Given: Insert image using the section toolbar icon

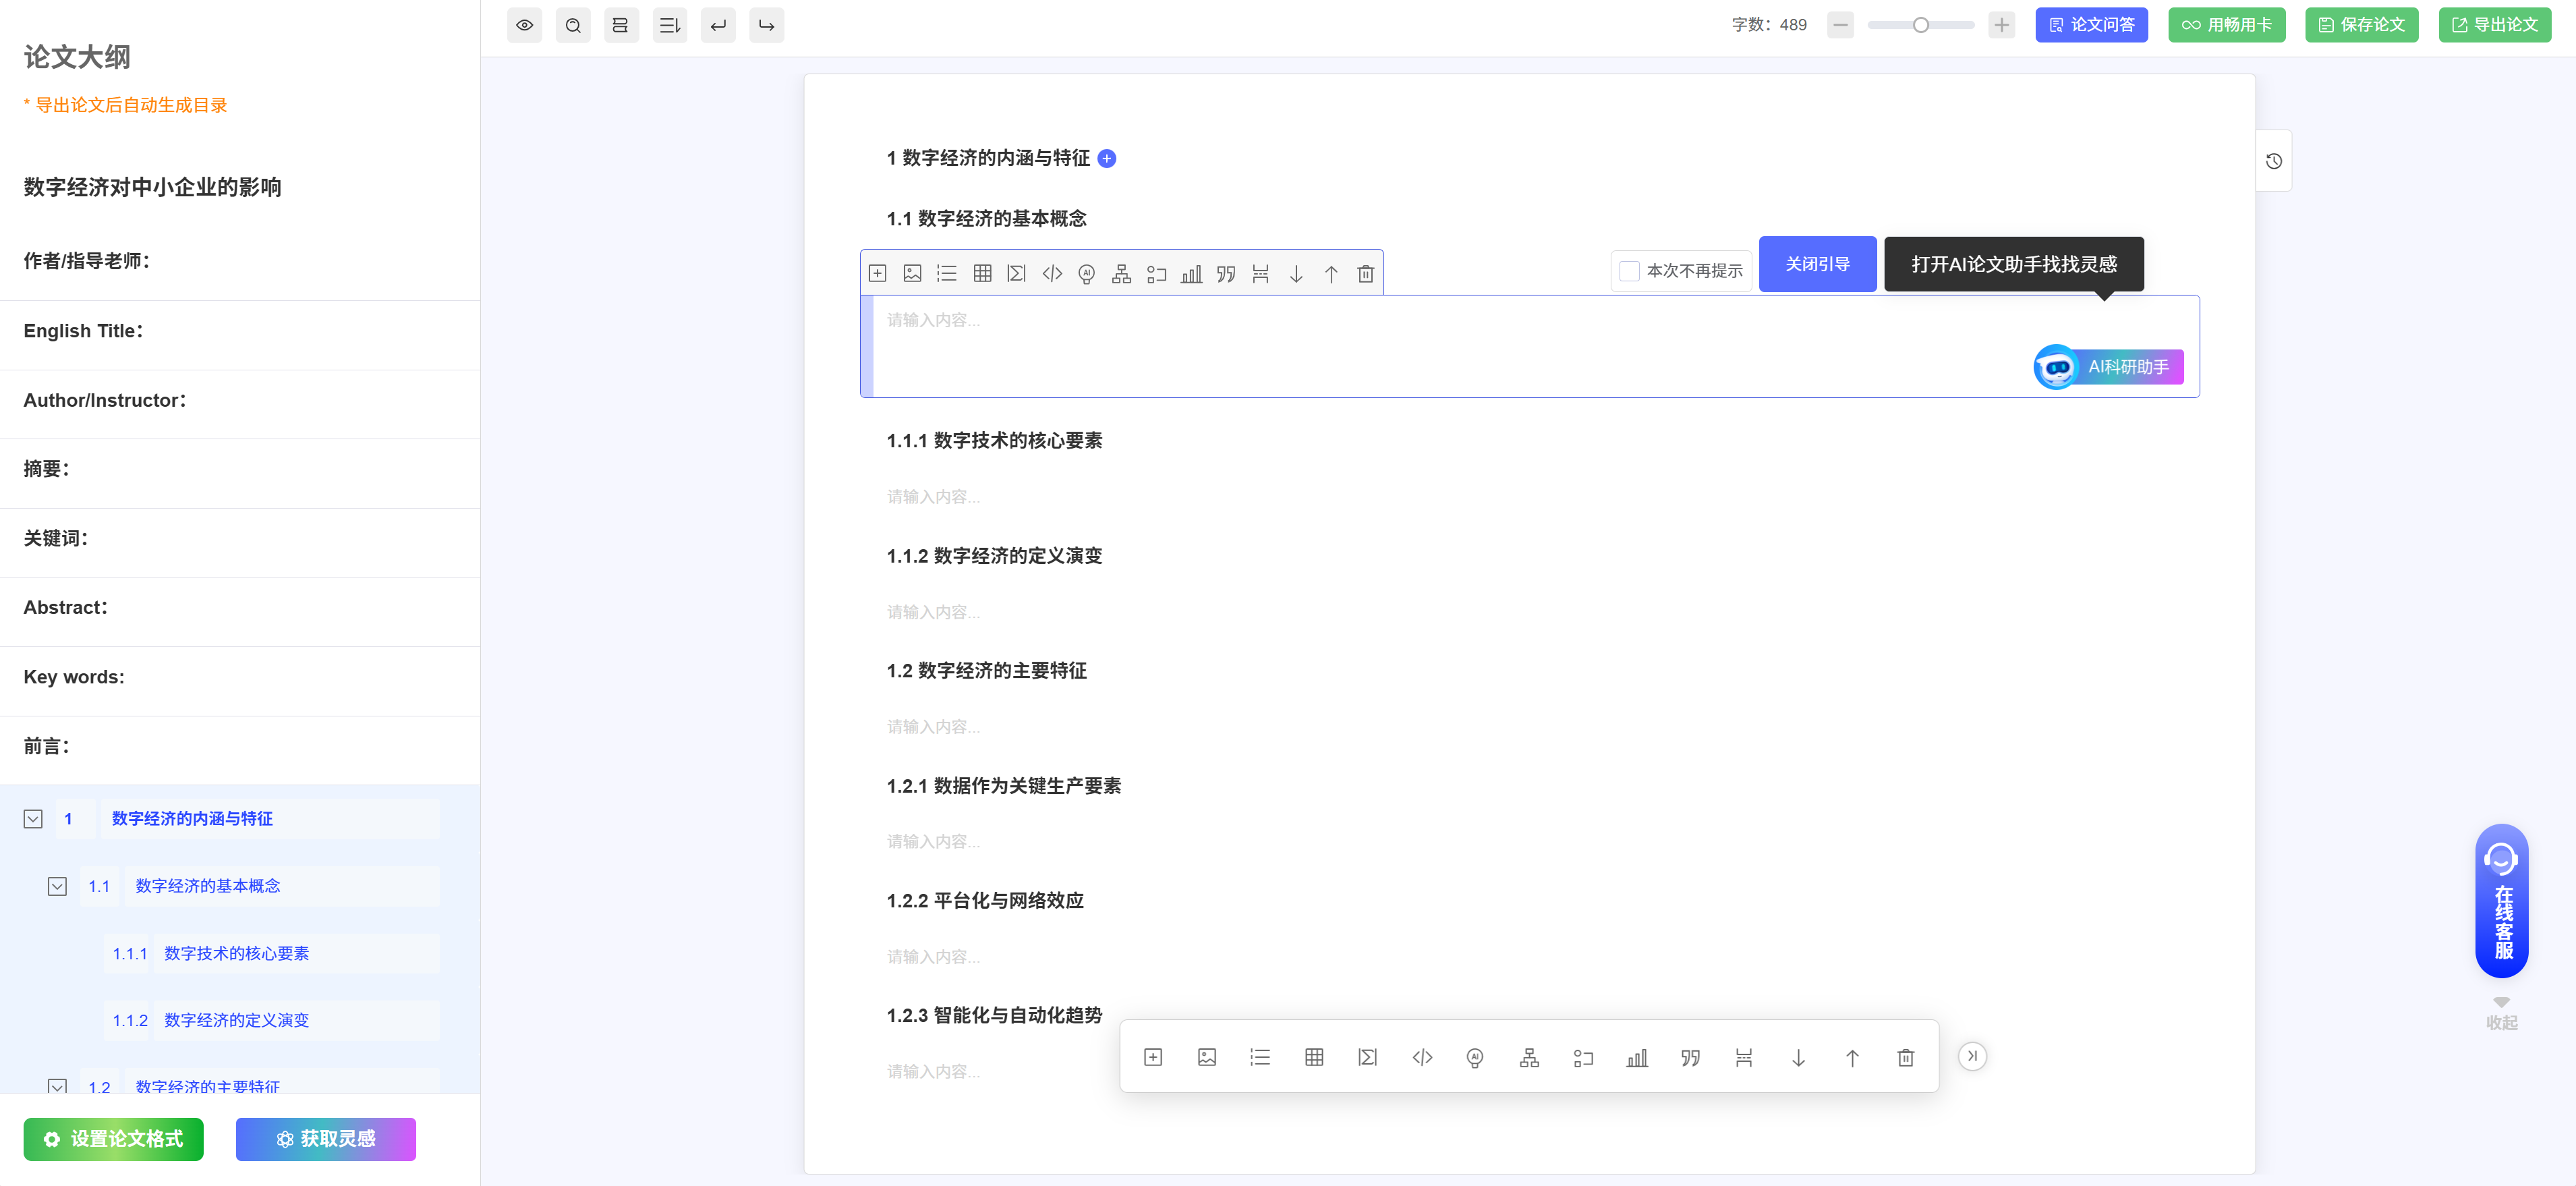Looking at the screenshot, I should [x=912, y=273].
